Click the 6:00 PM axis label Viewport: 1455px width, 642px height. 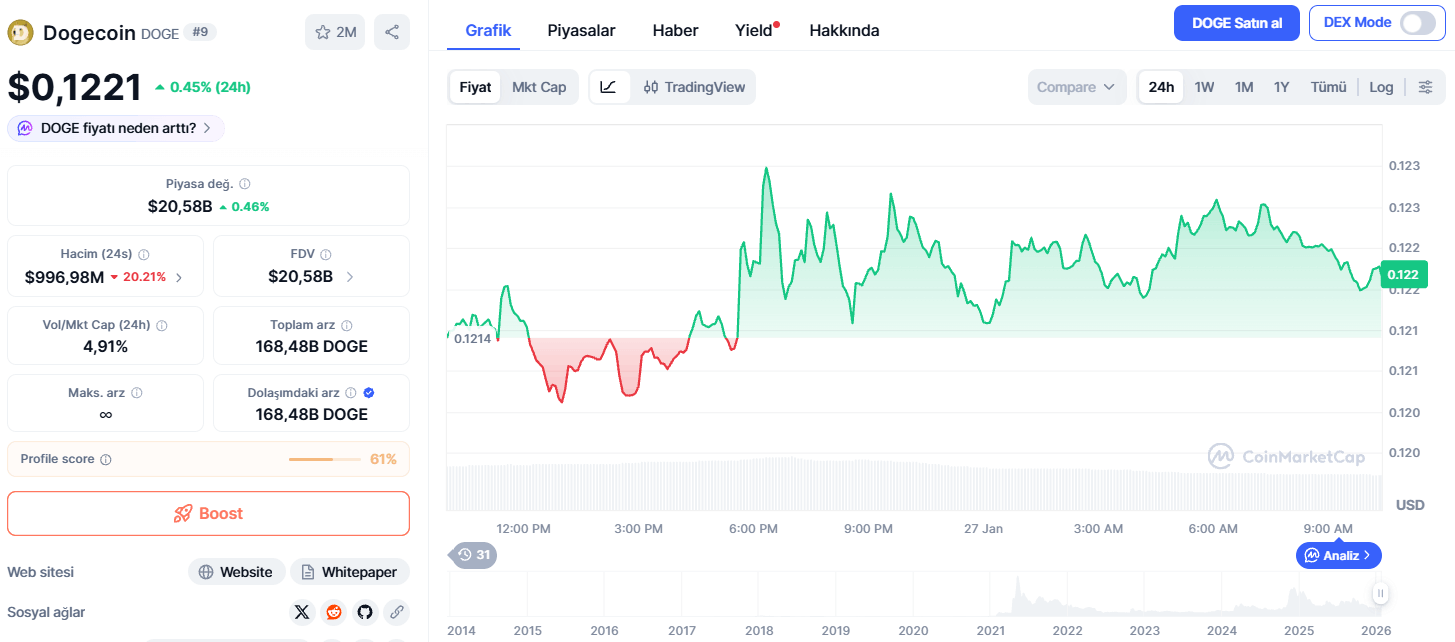coord(753,528)
